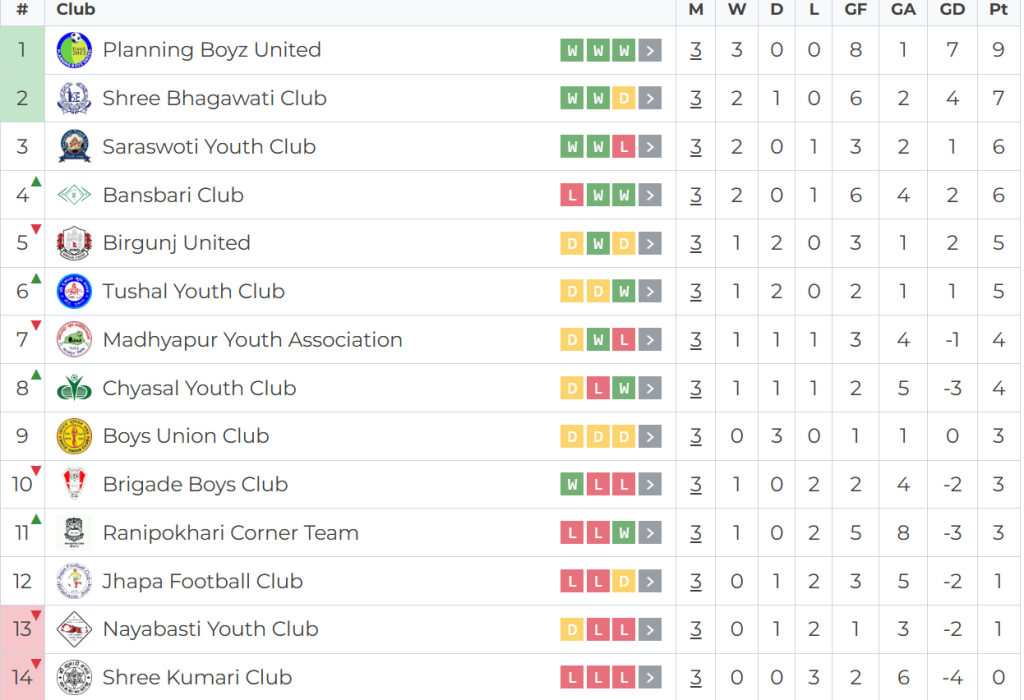Click the Tushal Youth Club logo
Image resolution: width=1024 pixels, height=700 pixels.
(74, 292)
